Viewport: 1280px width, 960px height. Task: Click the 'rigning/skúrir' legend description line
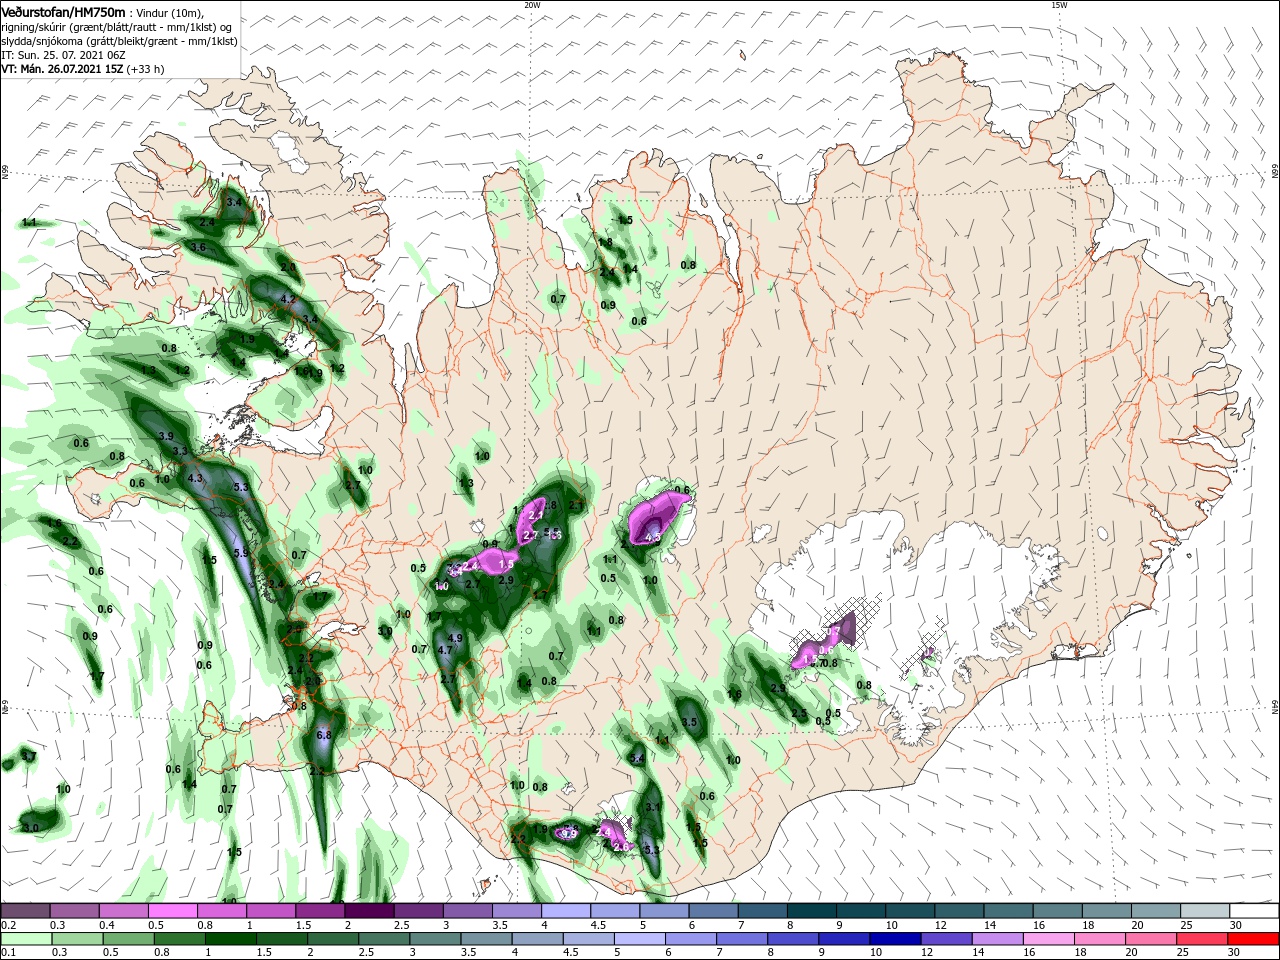tap(116, 26)
